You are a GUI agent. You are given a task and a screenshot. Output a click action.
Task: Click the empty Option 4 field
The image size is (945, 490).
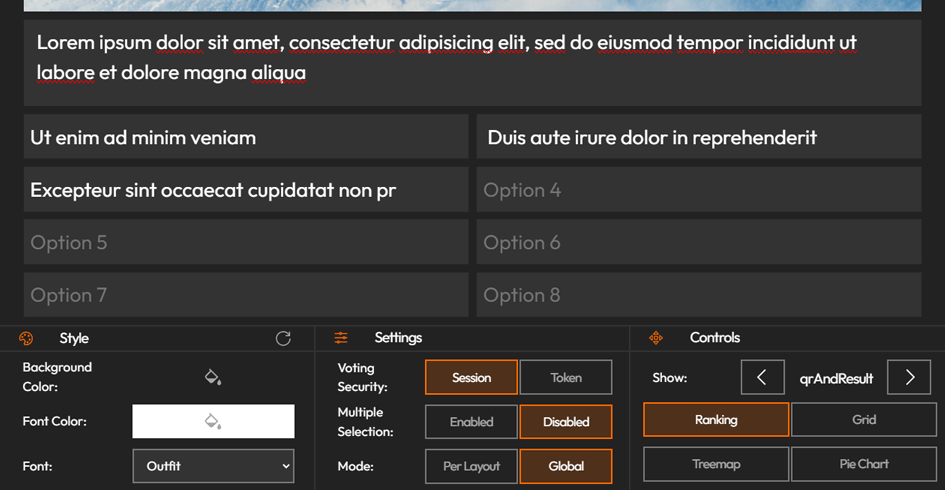(698, 190)
